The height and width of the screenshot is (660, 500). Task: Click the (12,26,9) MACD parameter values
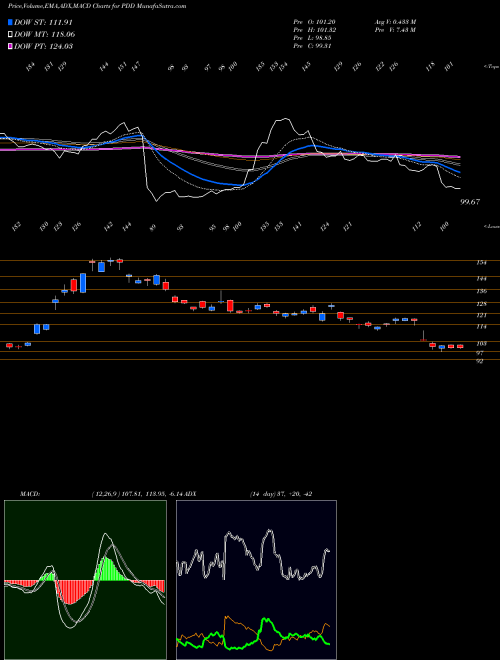click(x=138, y=494)
